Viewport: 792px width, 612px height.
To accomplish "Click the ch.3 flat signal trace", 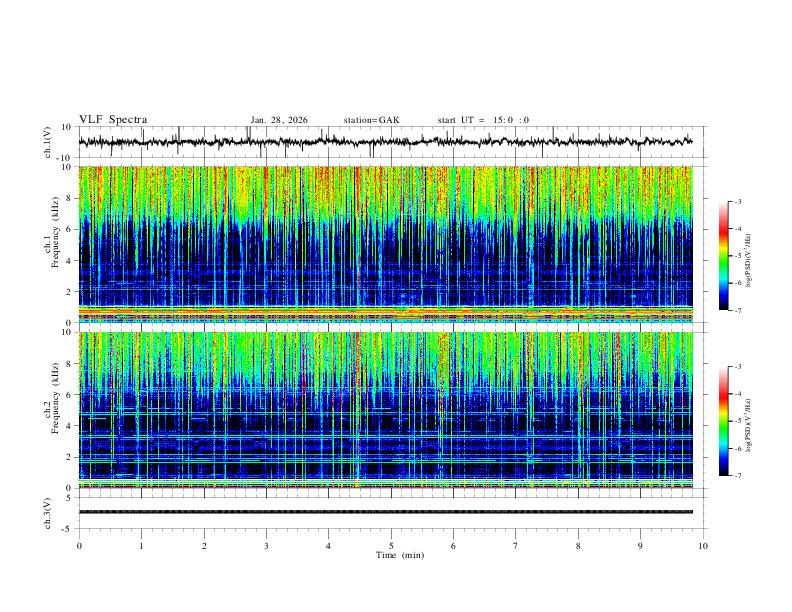I will [x=386, y=512].
